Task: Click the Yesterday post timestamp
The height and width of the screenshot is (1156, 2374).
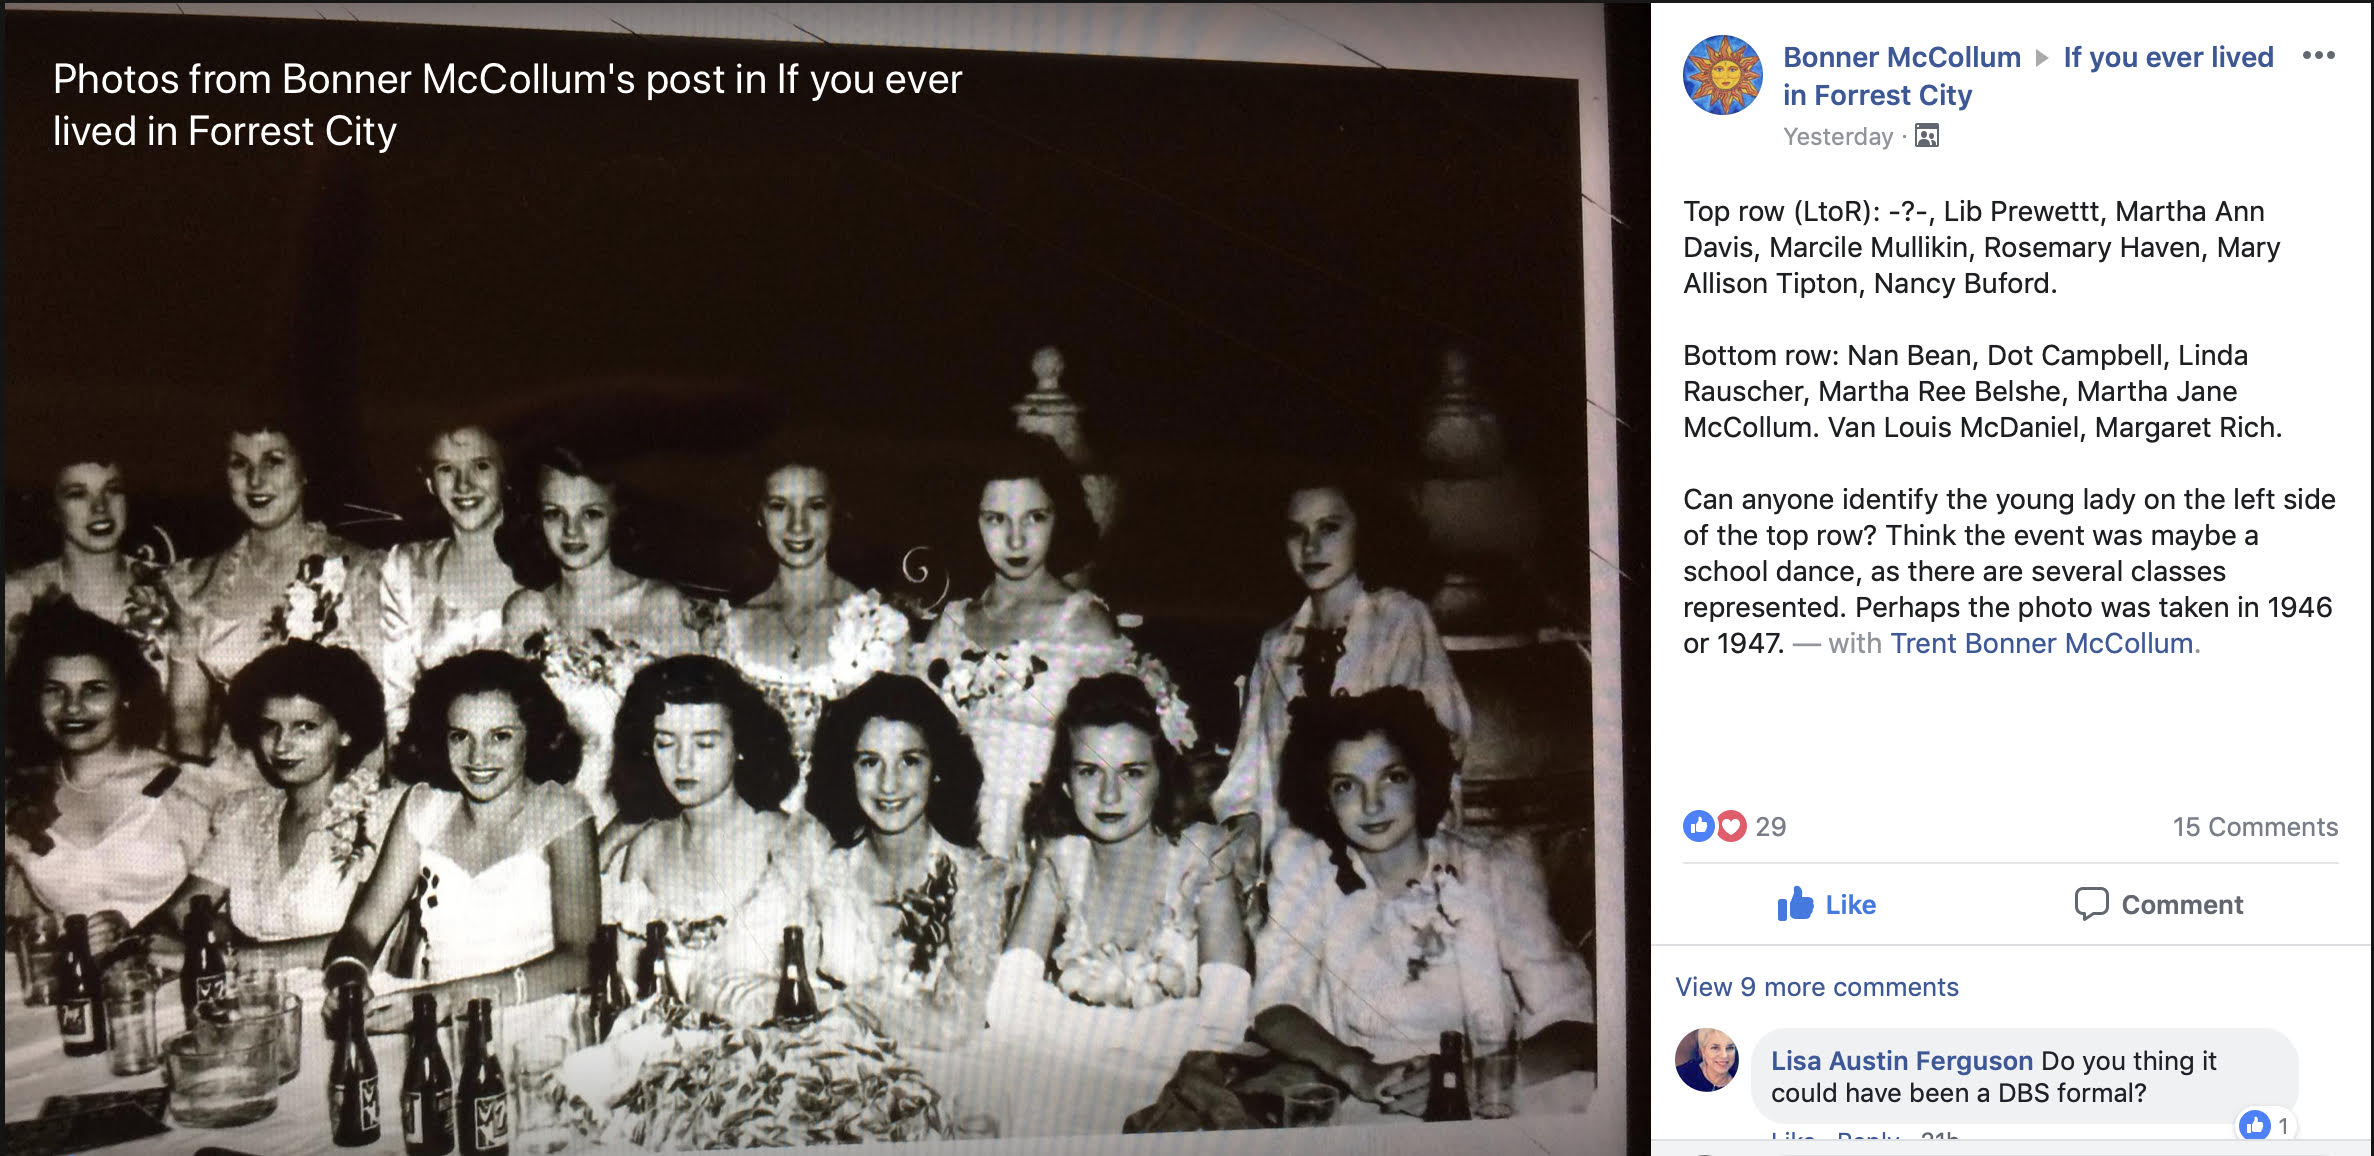Action: pyautogui.click(x=1838, y=137)
